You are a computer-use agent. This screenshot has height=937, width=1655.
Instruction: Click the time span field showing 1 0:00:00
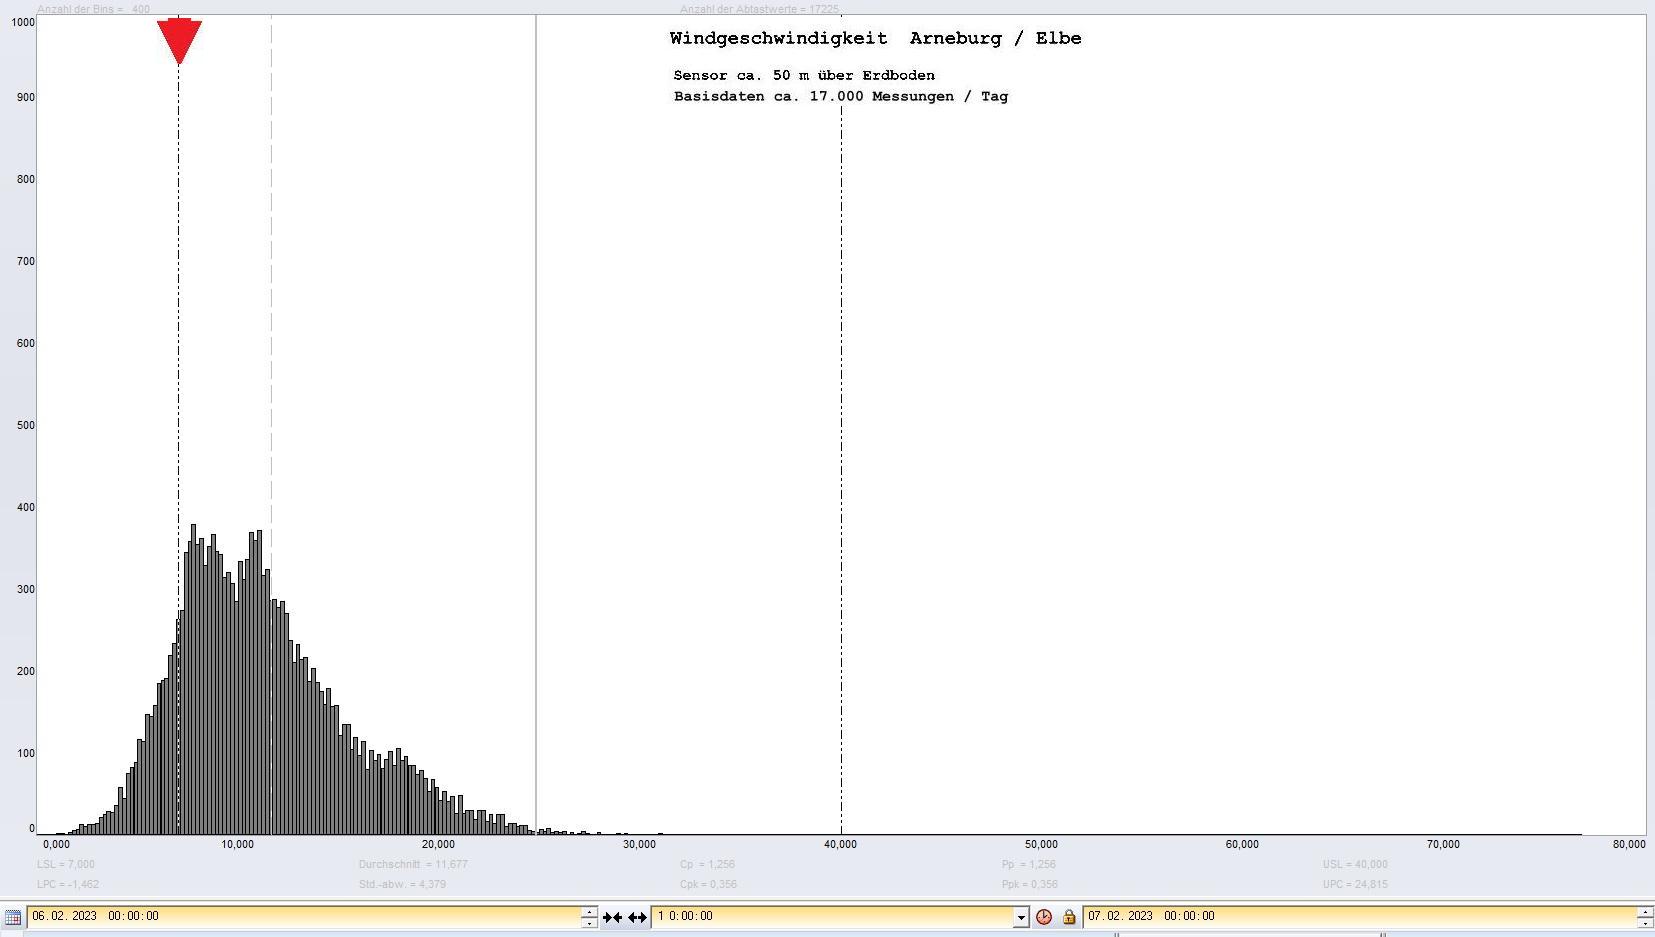coord(832,916)
